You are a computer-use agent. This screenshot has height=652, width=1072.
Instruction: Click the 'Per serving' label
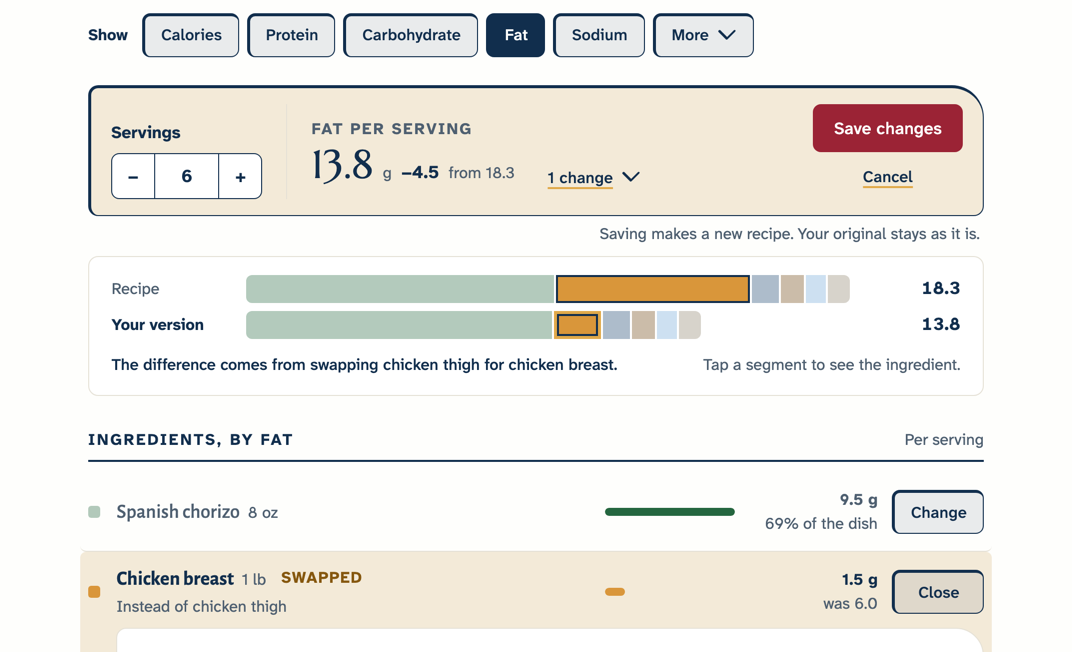point(943,439)
